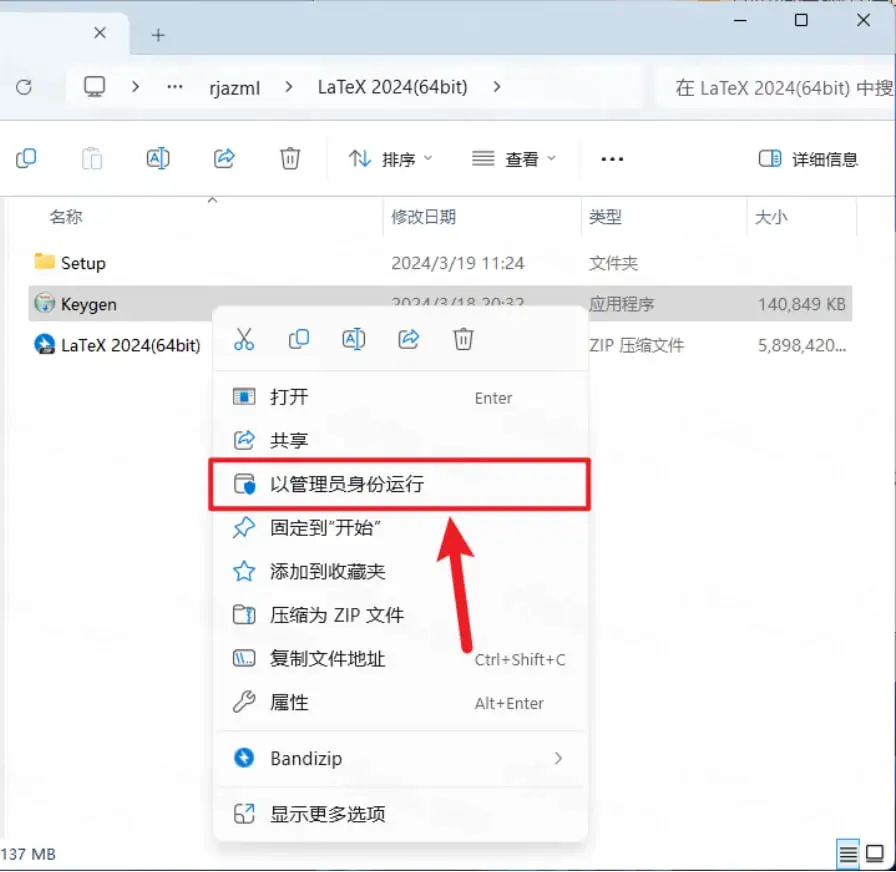Click the ellipsis in the breadcrumb path
Screen dimensions: 896x872
[175, 87]
